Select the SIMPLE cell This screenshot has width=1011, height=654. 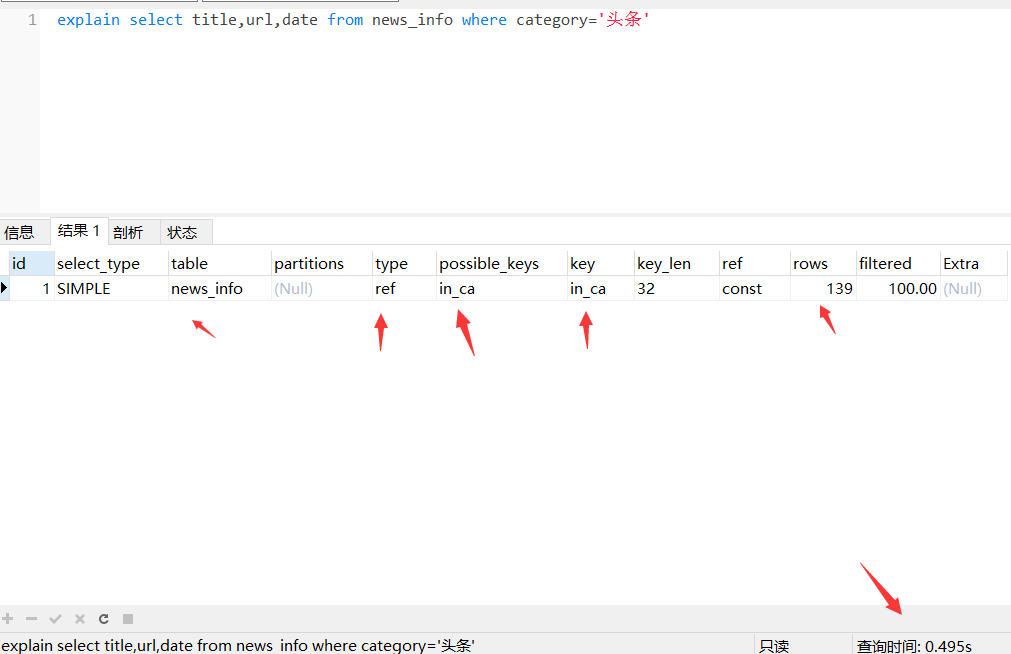click(x=111, y=288)
